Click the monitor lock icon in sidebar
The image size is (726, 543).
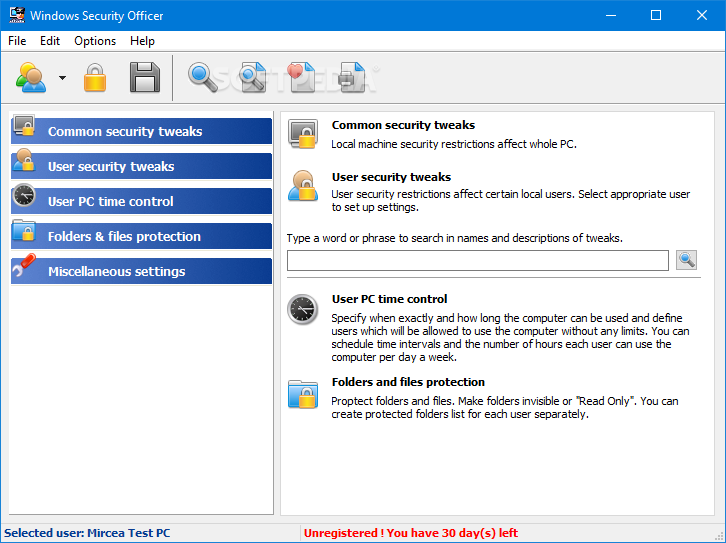pyautogui.click(x=24, y=125)
